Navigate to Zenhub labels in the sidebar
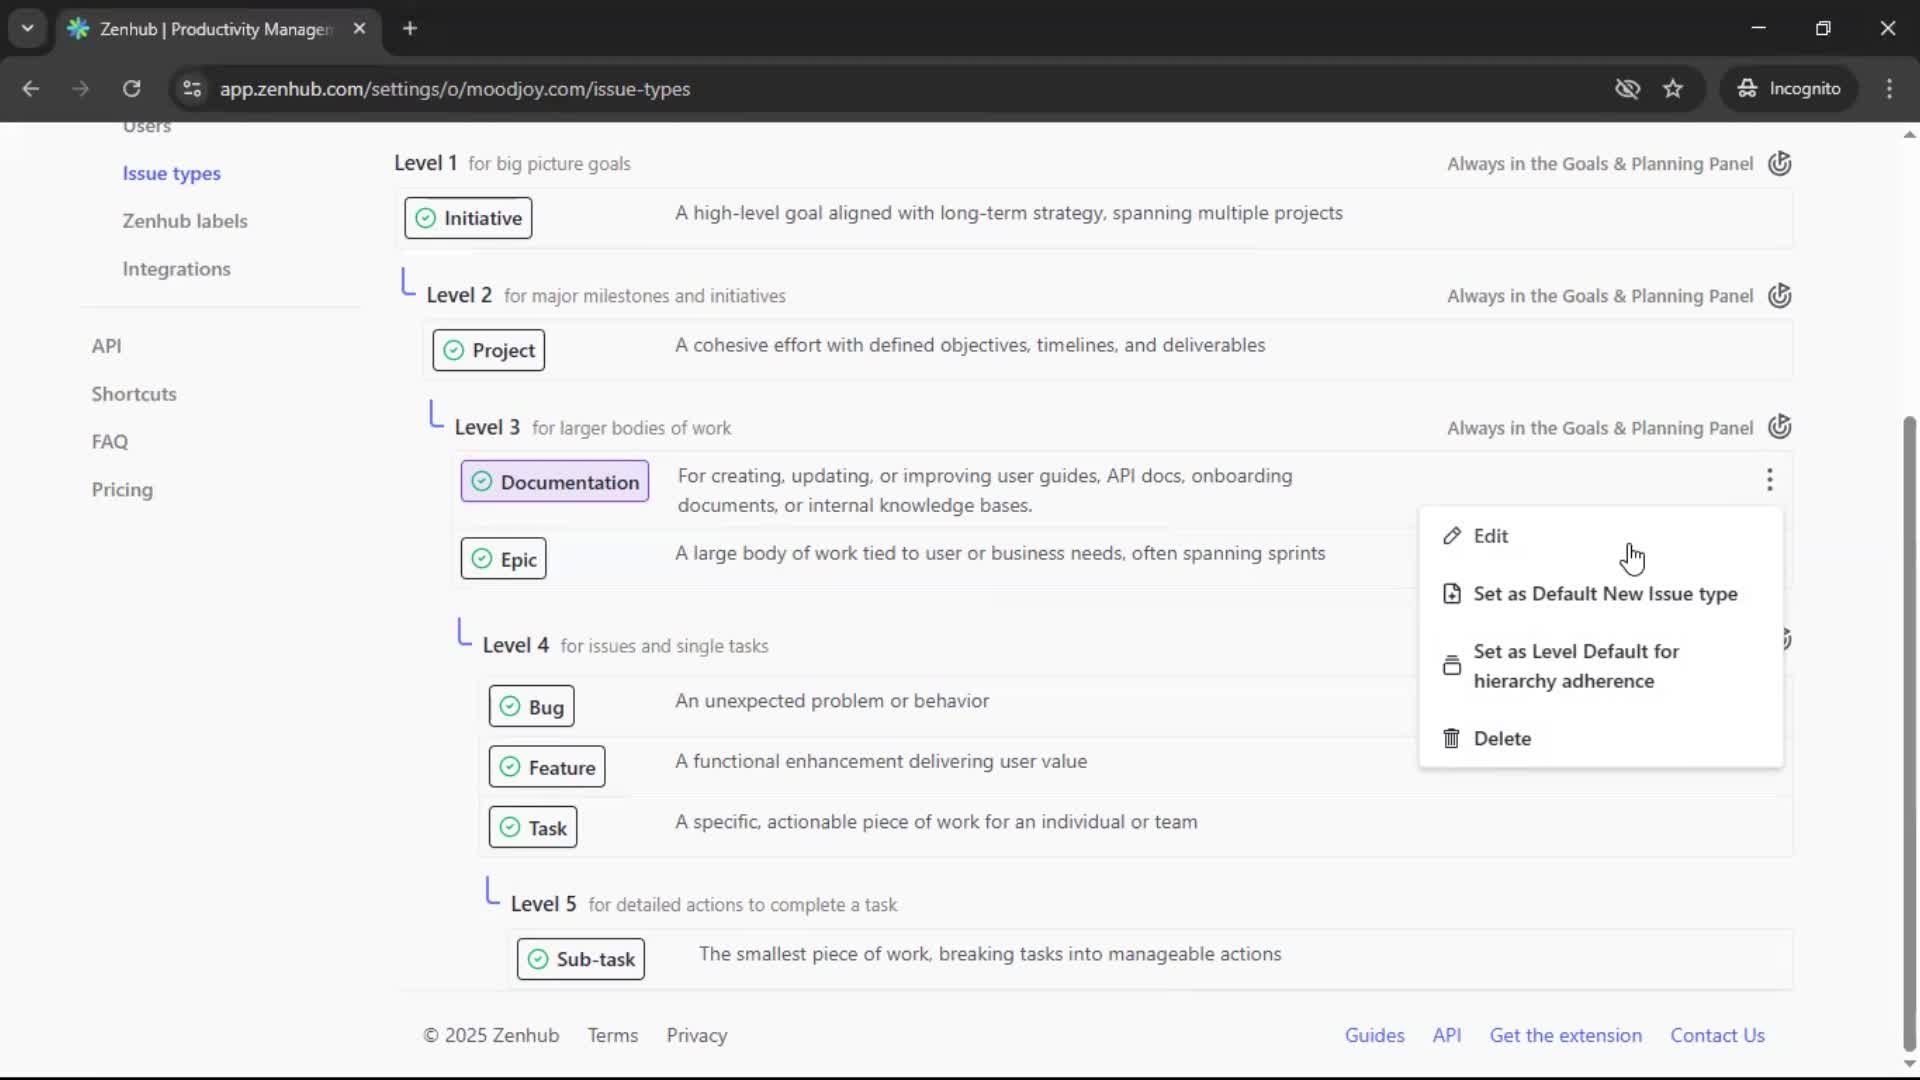1920x1080 pixels. pos(185,221)
